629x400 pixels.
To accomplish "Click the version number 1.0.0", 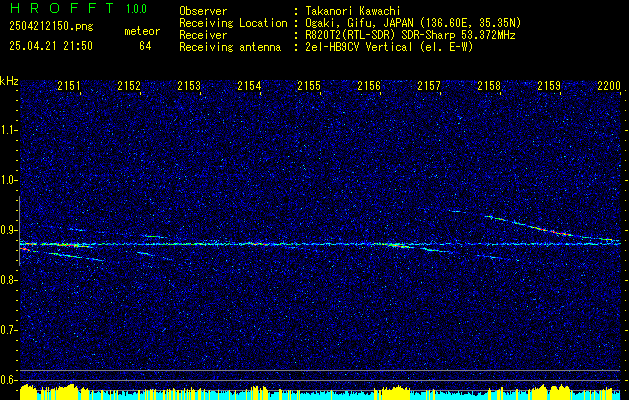I will [x=136, y=9].
